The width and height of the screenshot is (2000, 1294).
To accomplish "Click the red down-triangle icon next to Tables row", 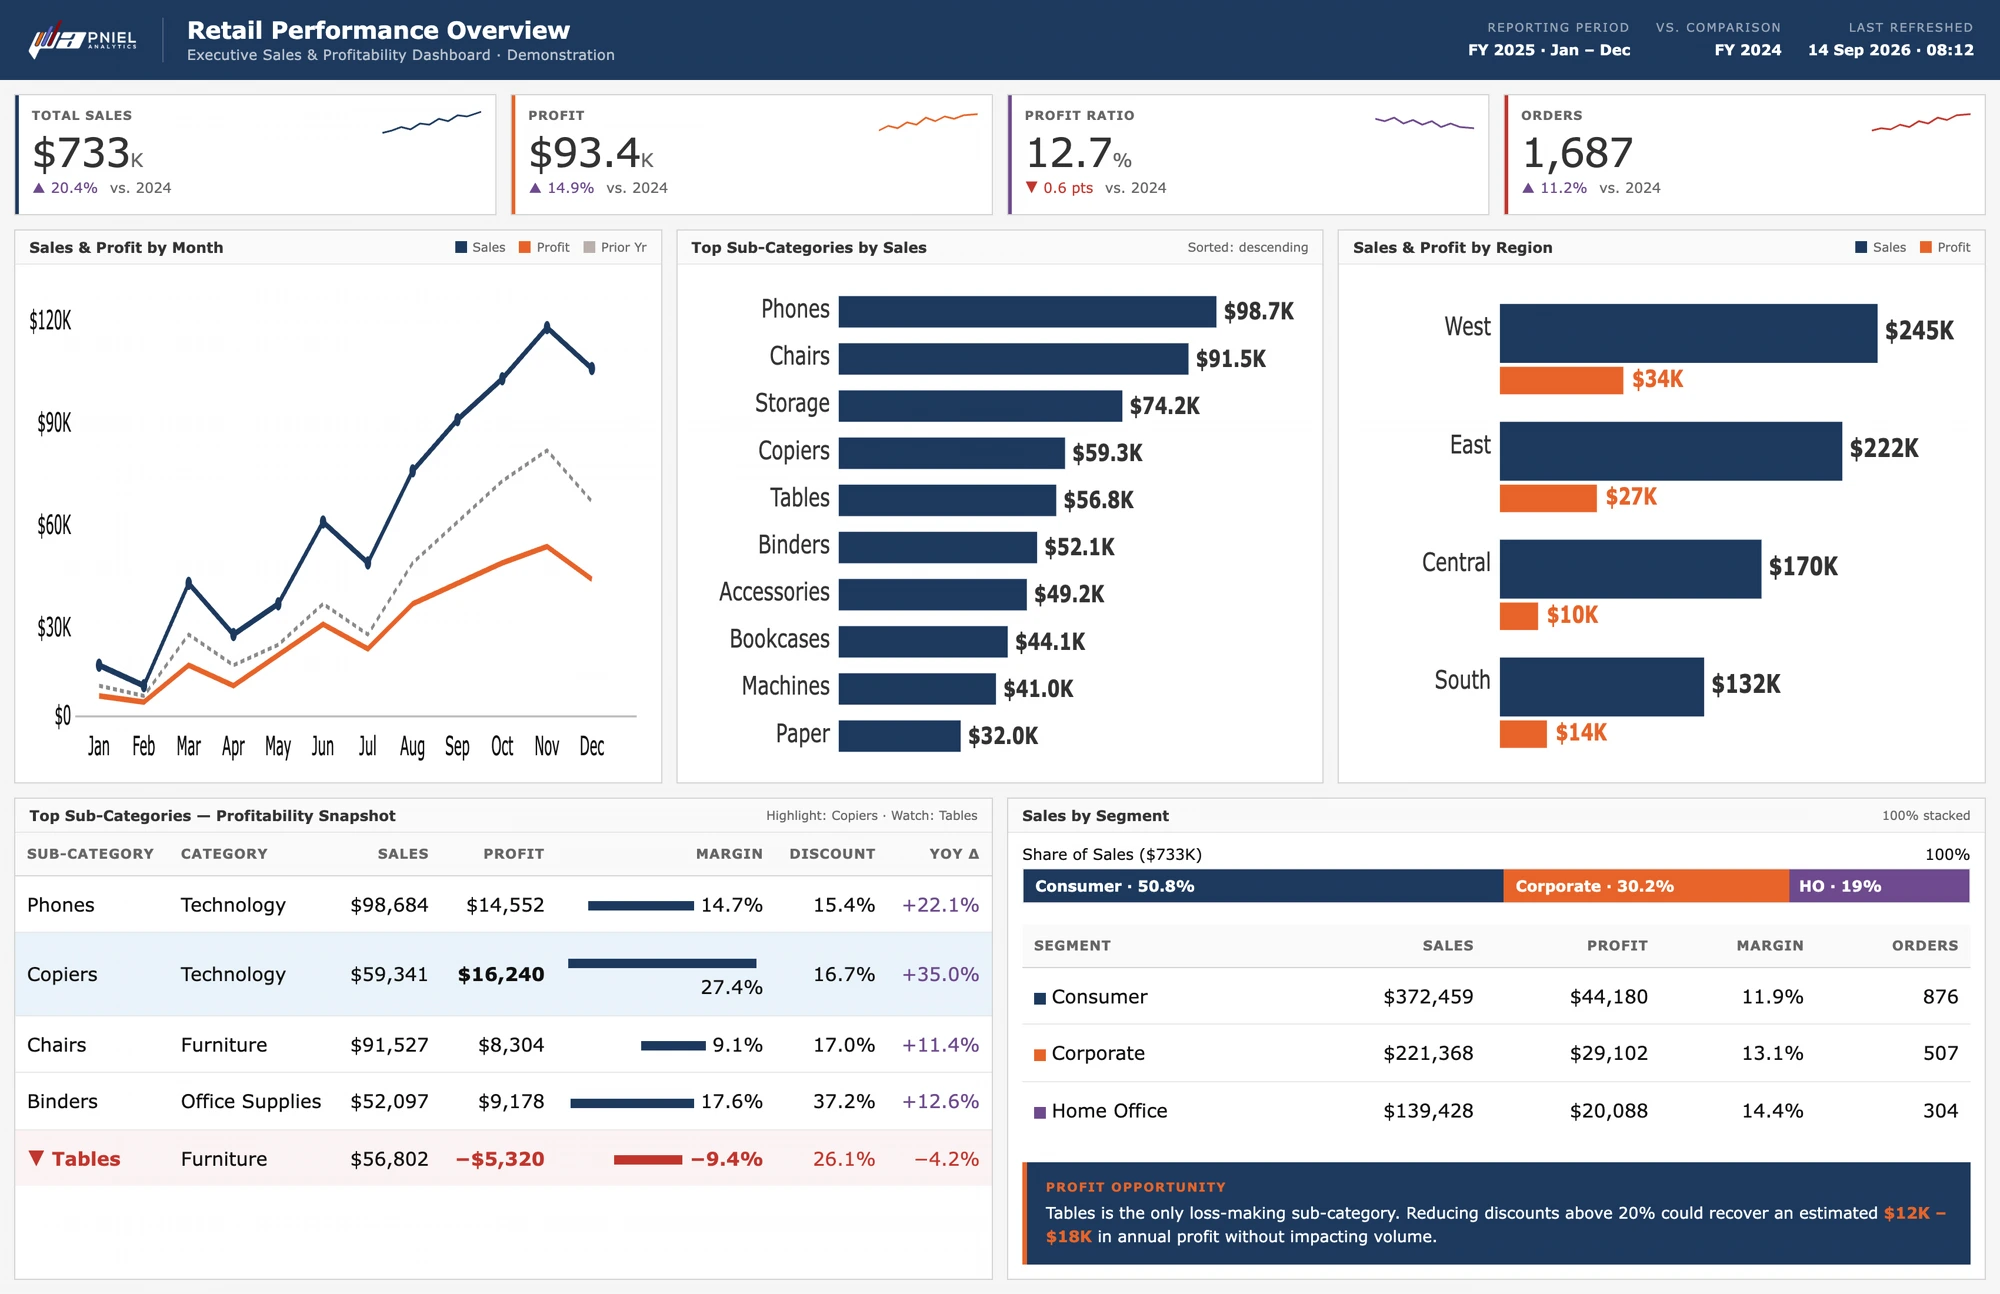I will 36,1158.
